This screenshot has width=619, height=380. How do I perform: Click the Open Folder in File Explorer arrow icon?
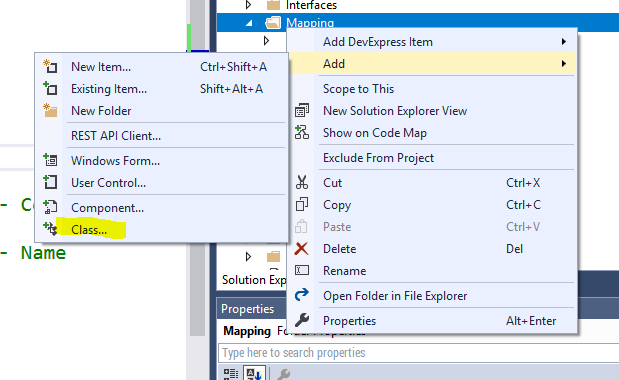point(302,295)
